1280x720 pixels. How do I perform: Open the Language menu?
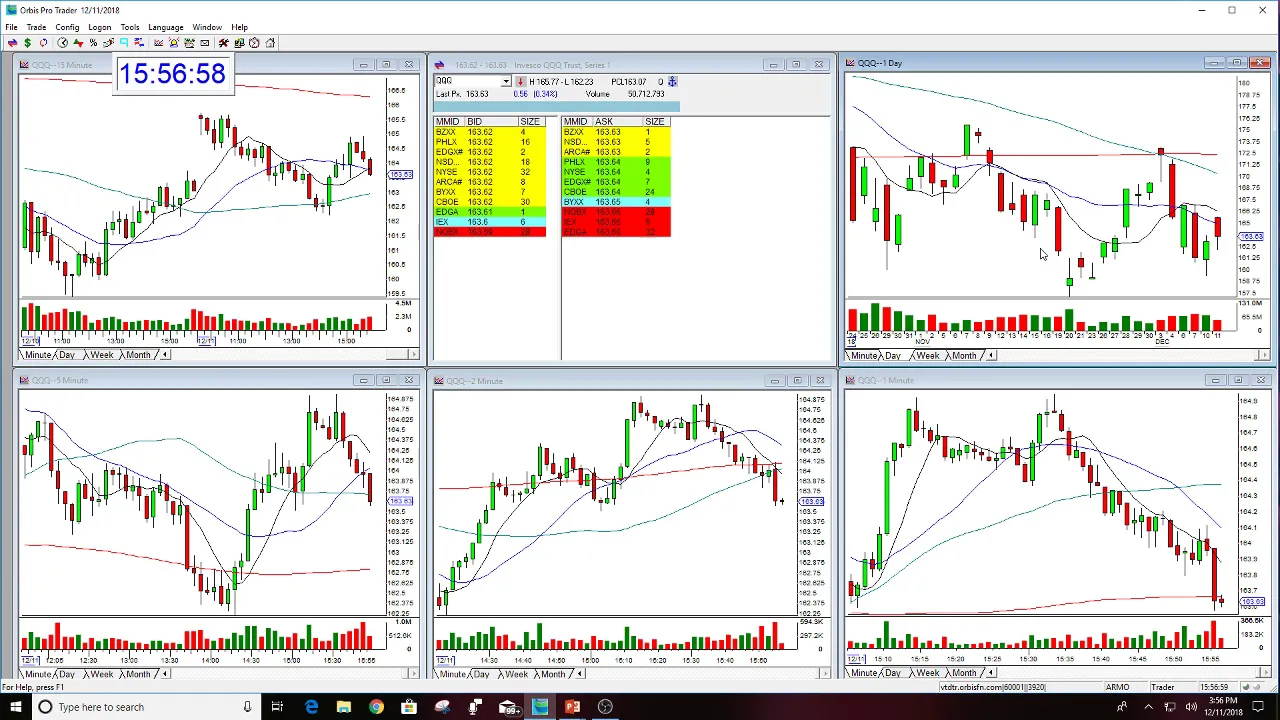click(x=165, y=27)
